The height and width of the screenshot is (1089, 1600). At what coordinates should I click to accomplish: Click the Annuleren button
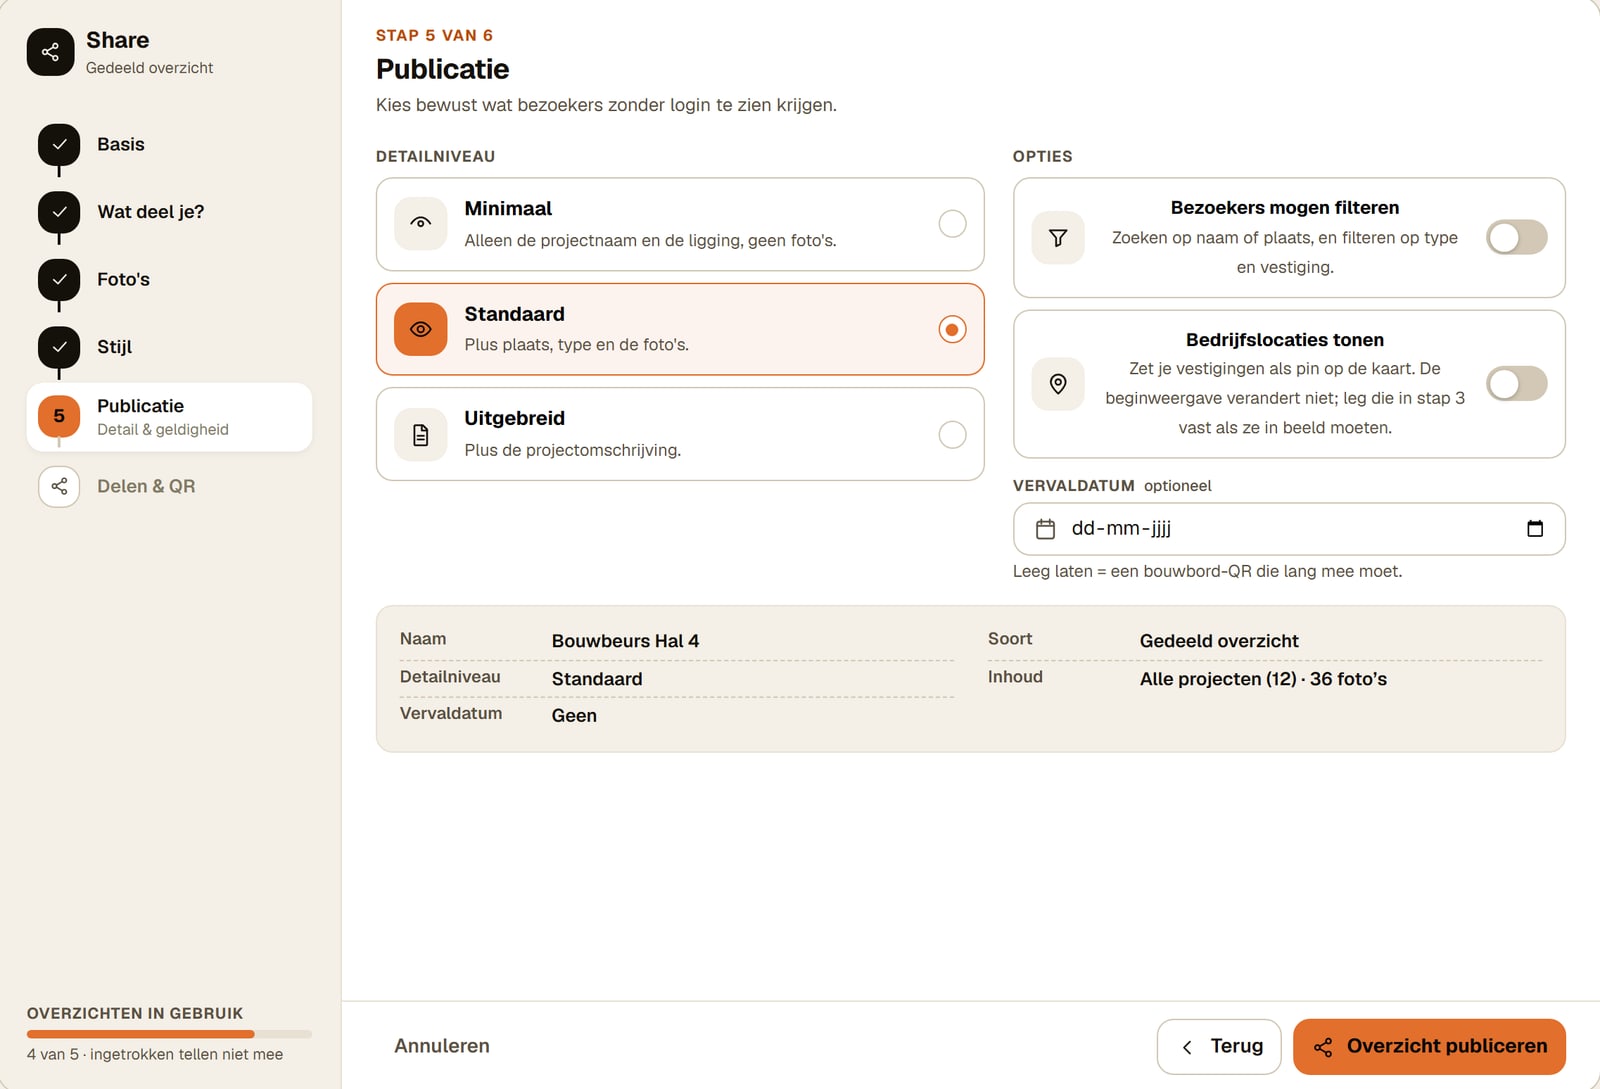click(x=442, y=1046)
